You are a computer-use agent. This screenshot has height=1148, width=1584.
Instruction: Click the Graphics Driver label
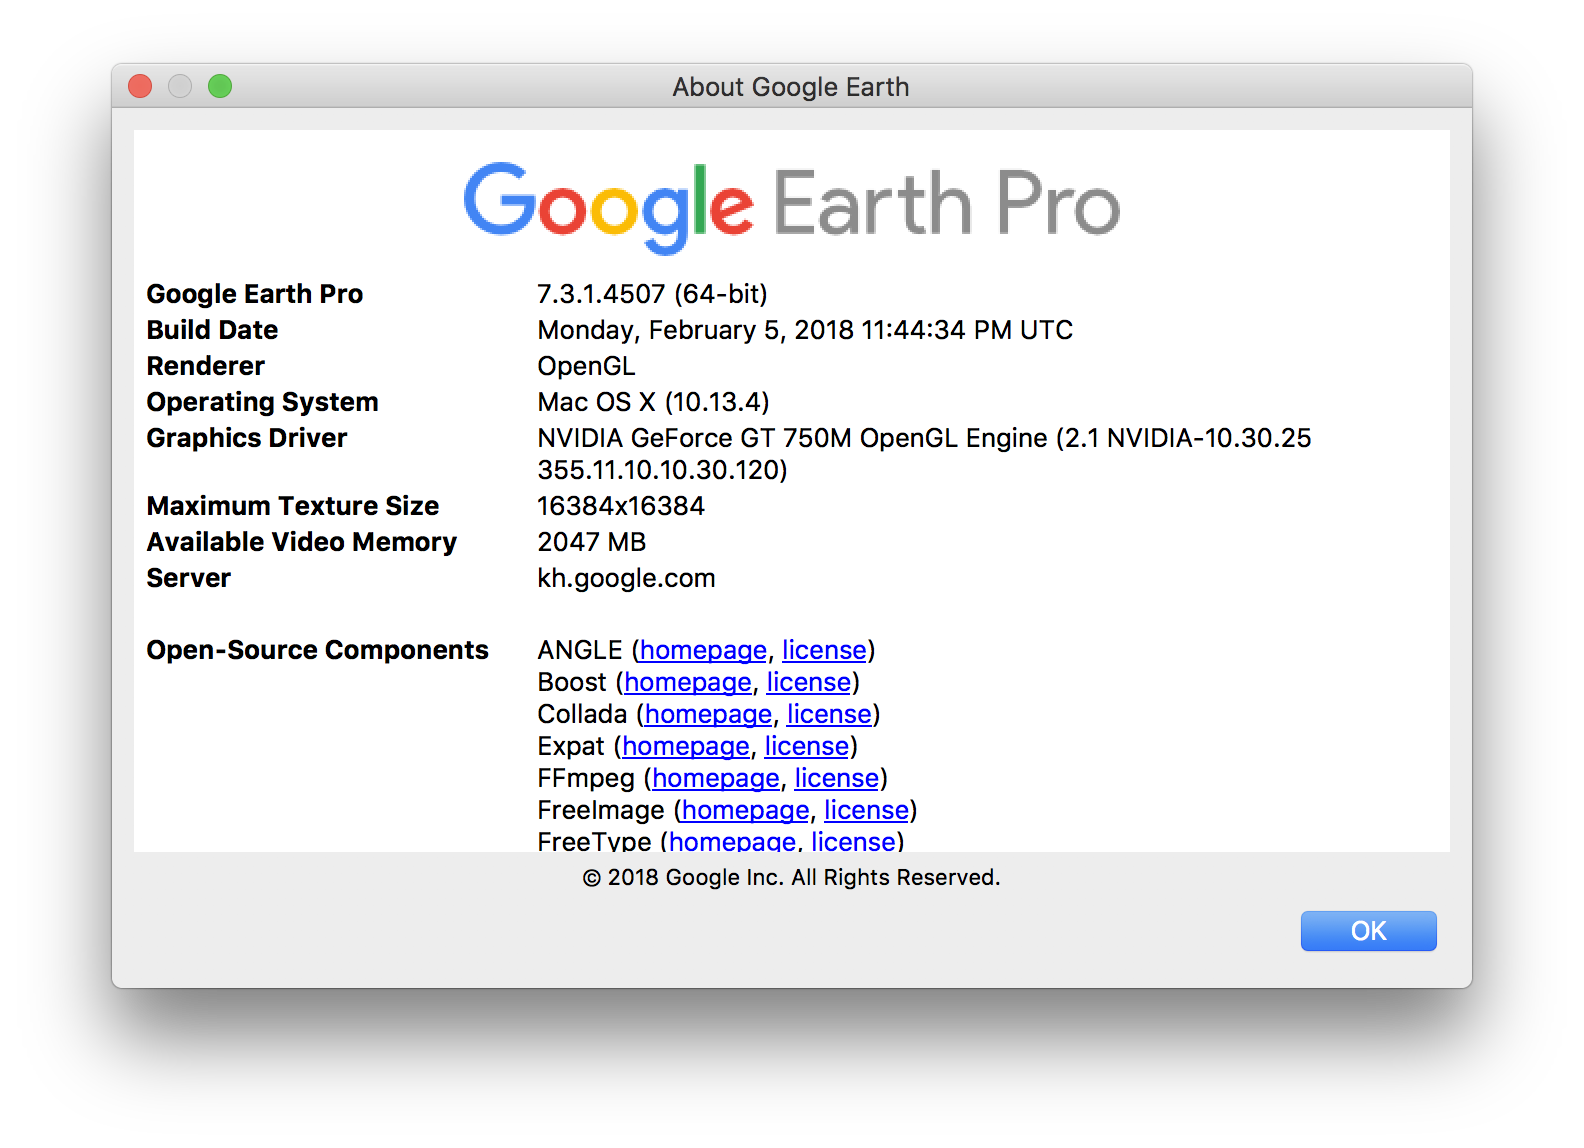[247, 438]
